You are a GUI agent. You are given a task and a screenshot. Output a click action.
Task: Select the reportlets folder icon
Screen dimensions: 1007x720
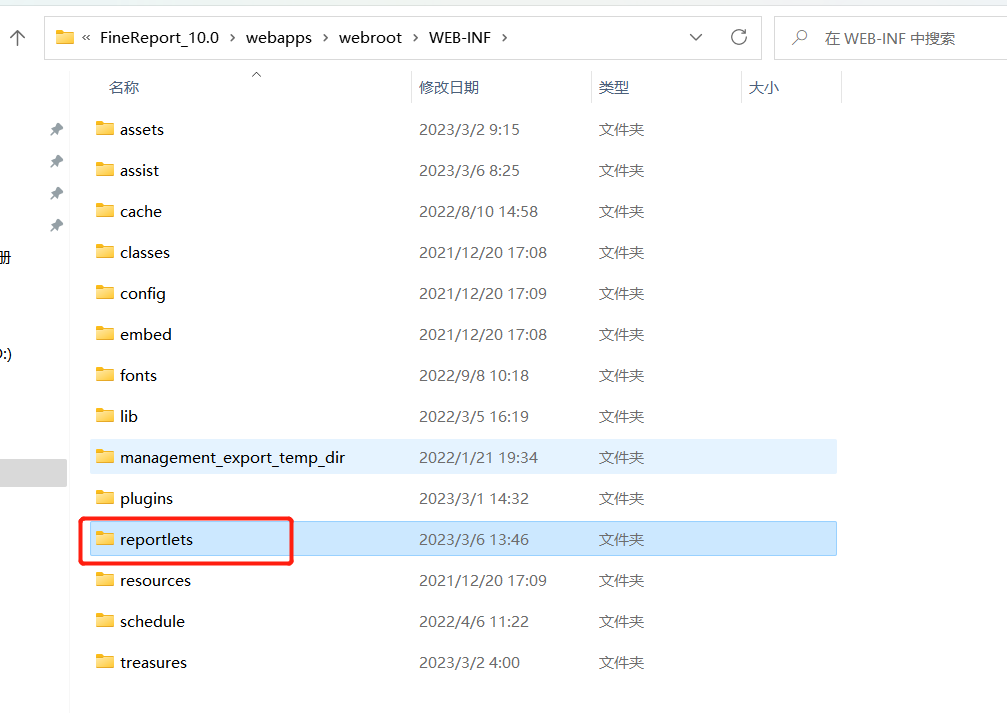click(x=105, y=539)
